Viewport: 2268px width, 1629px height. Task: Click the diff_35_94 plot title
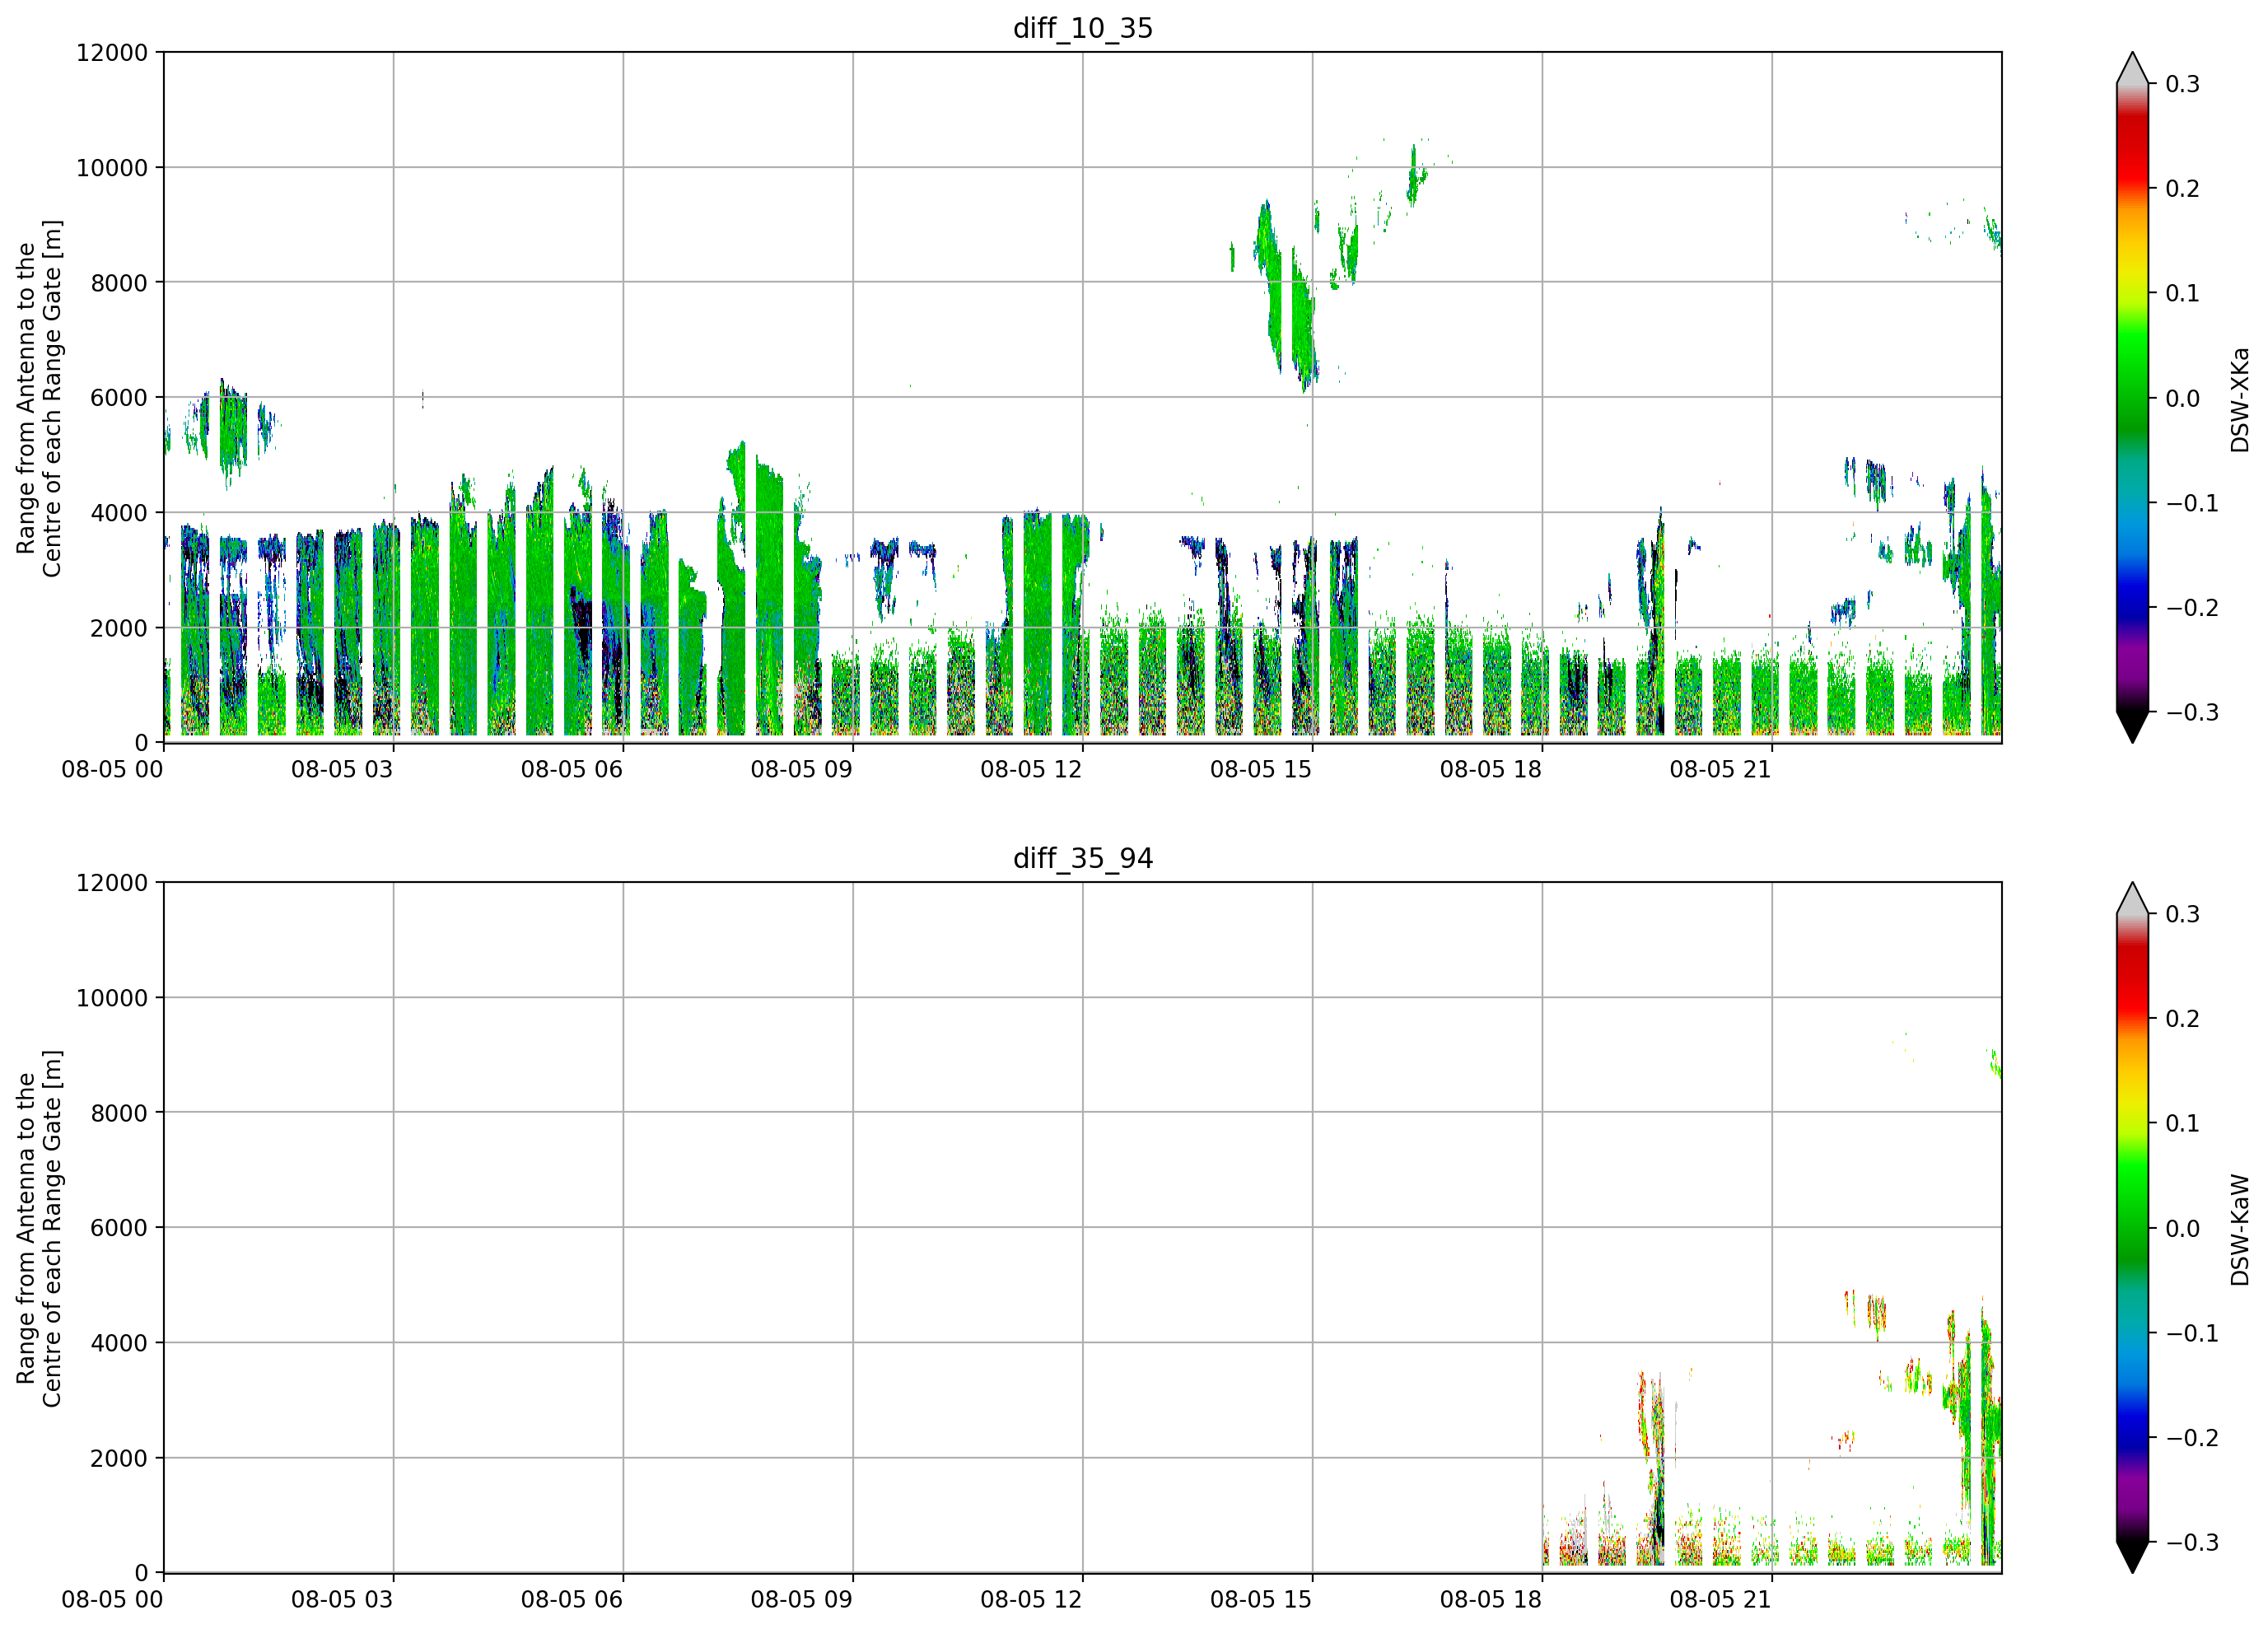[x=1083, y=858]
